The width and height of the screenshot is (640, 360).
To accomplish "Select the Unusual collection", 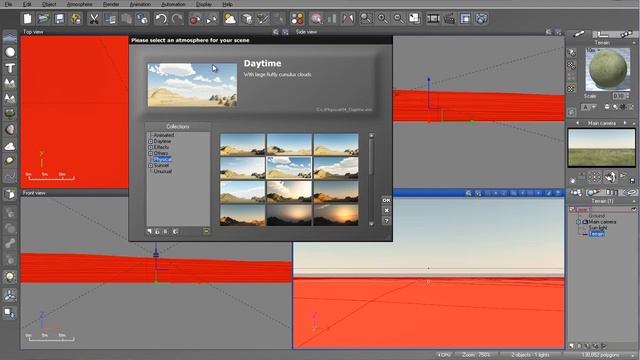I will (163, 171).
